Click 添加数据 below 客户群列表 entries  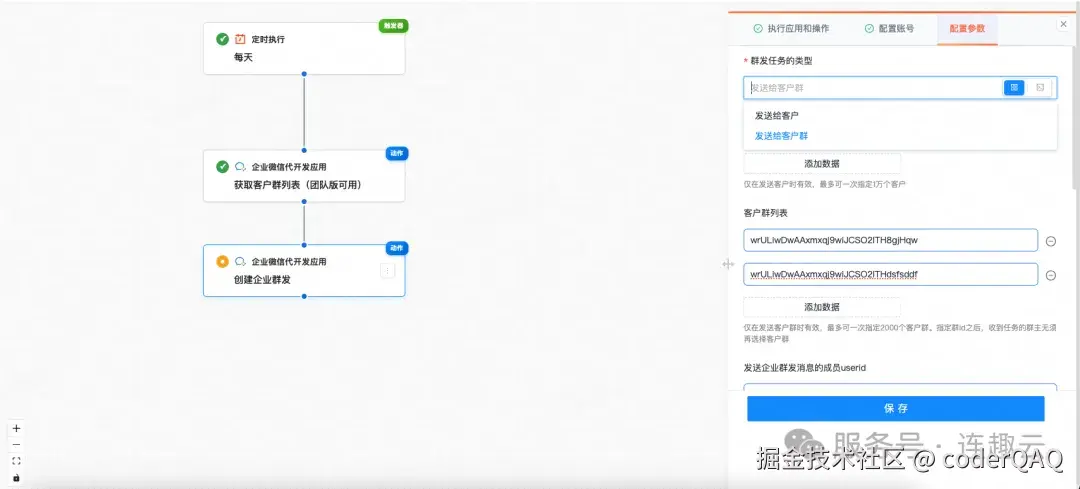click(x=822, y=307)
